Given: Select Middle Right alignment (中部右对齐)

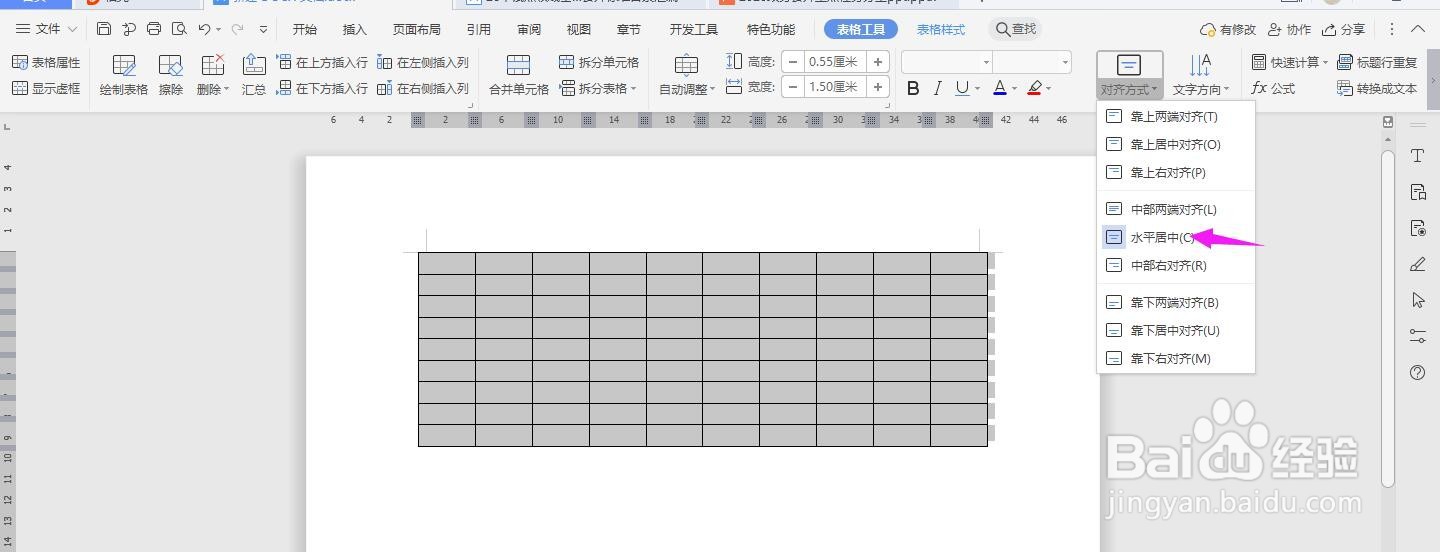Looking at the screenshot, I should click(x=1175, y=265).
